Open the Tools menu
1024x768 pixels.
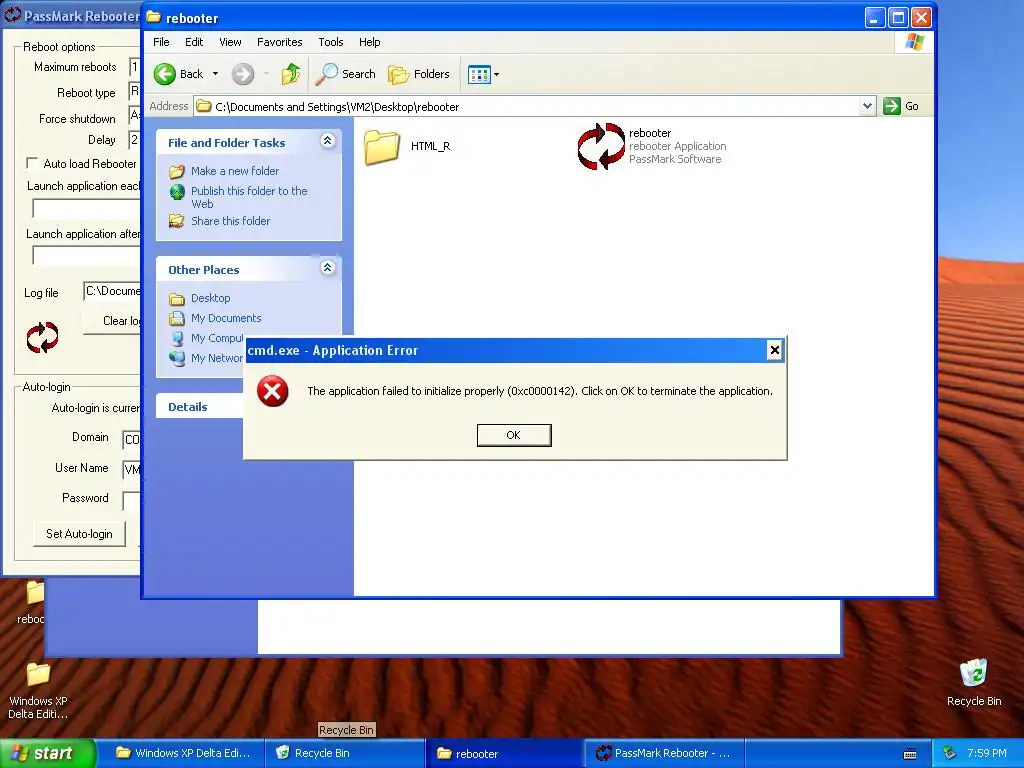tap(330, 42)
